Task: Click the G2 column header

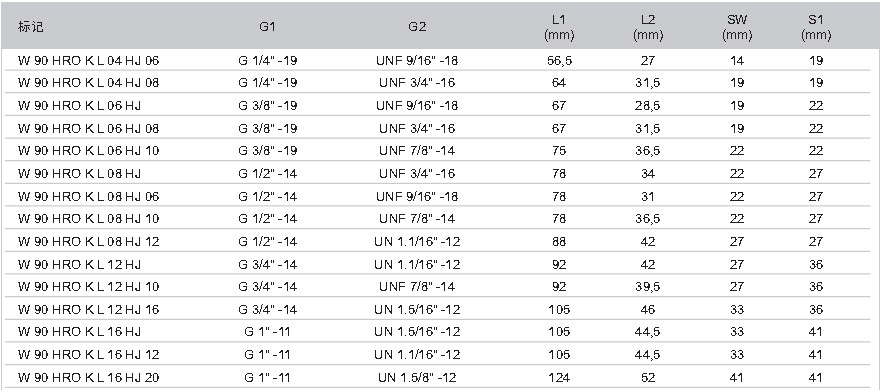Action: pos(417,27)
